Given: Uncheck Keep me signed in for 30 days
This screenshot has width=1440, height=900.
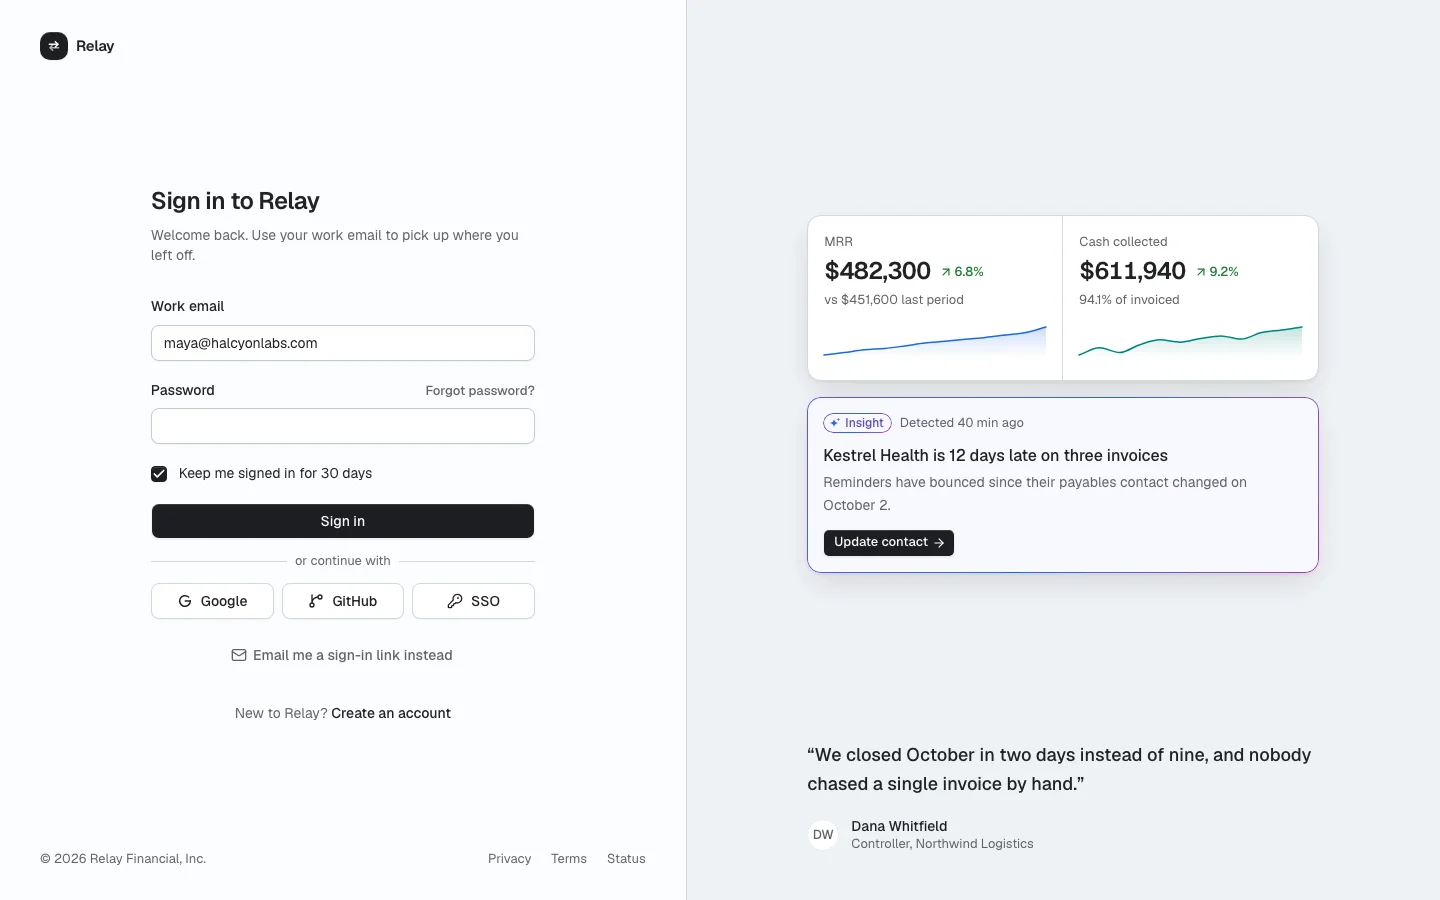Looking at the screenshot, I should pyautogui.click(x=159, y=474).
